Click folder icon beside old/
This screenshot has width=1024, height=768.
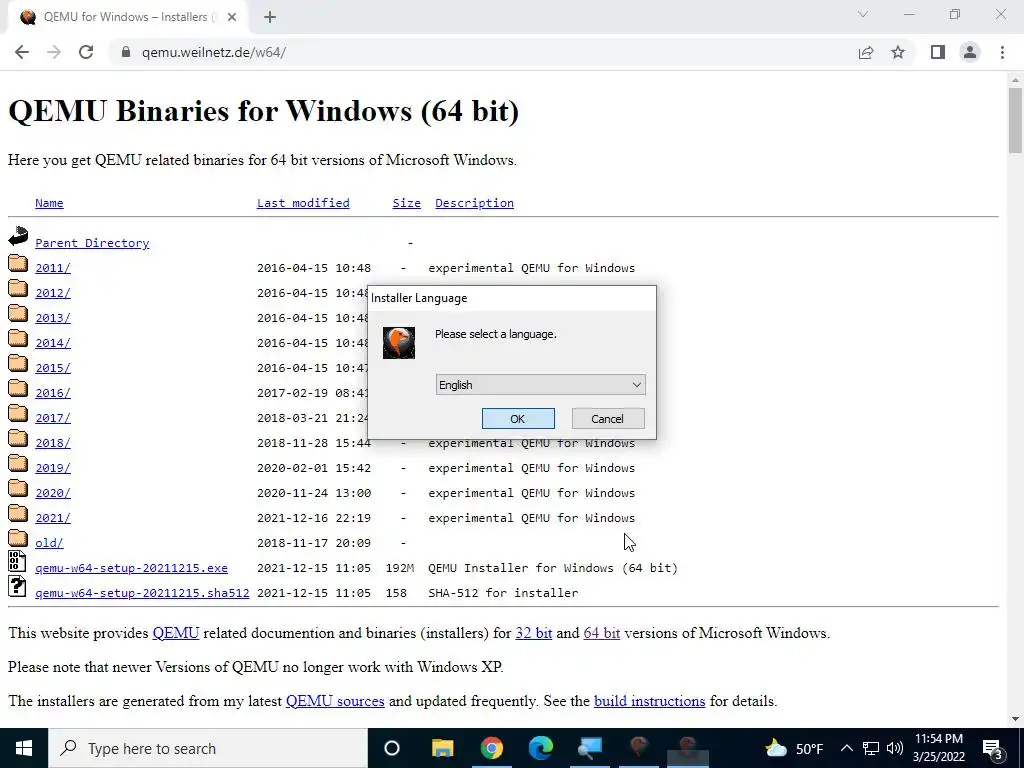[x=18, y=538]
